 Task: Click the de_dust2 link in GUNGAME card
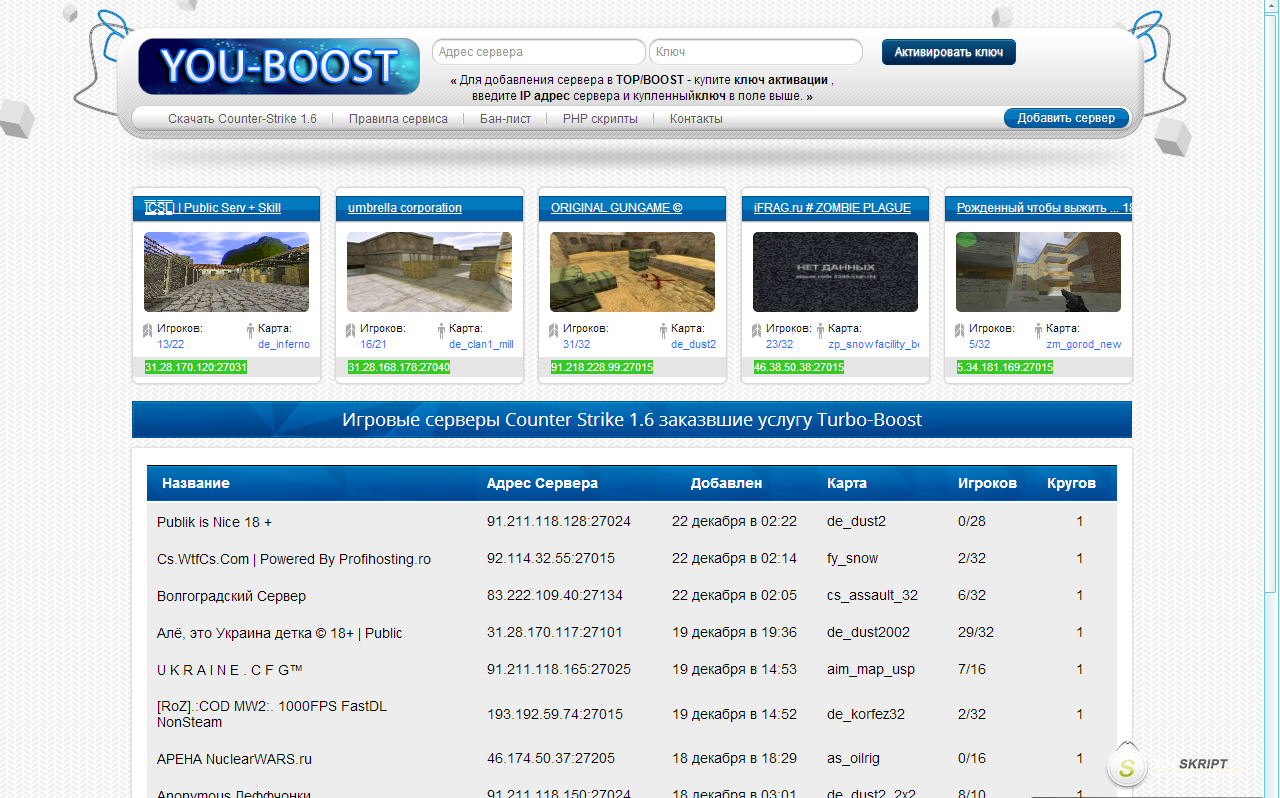click(x=694, y=344)
